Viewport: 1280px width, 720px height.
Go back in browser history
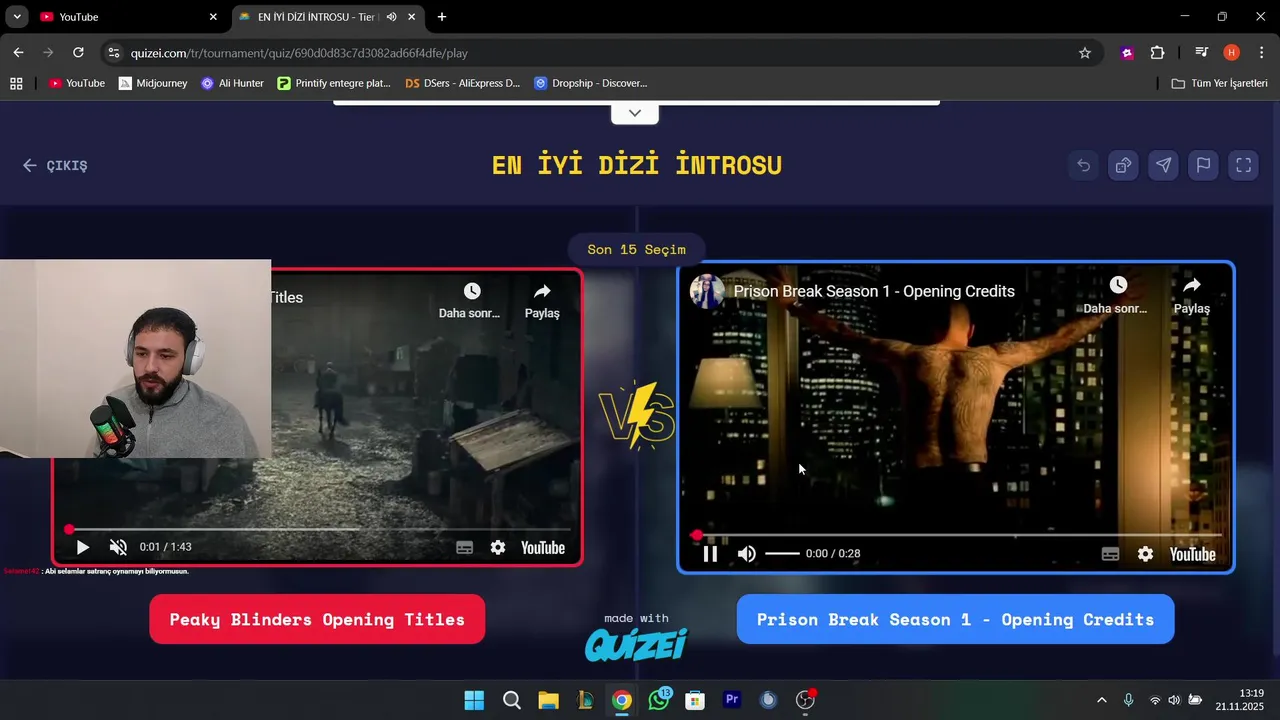click(18, 53)
